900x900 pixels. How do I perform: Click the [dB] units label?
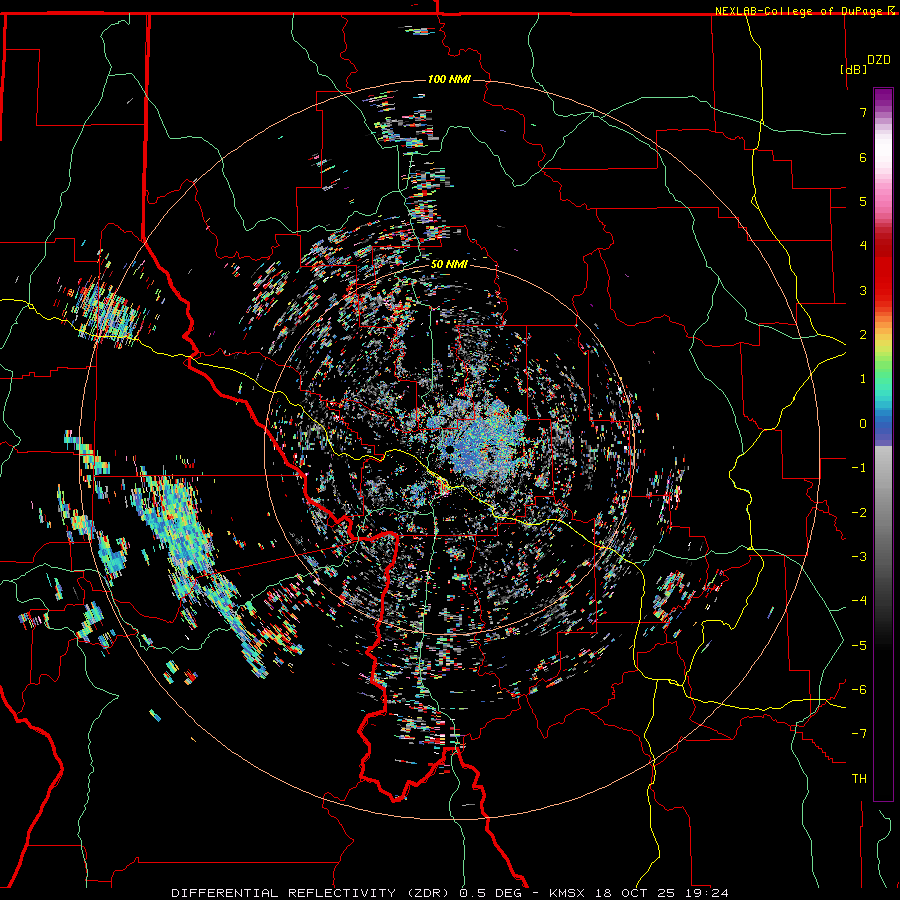854,69
